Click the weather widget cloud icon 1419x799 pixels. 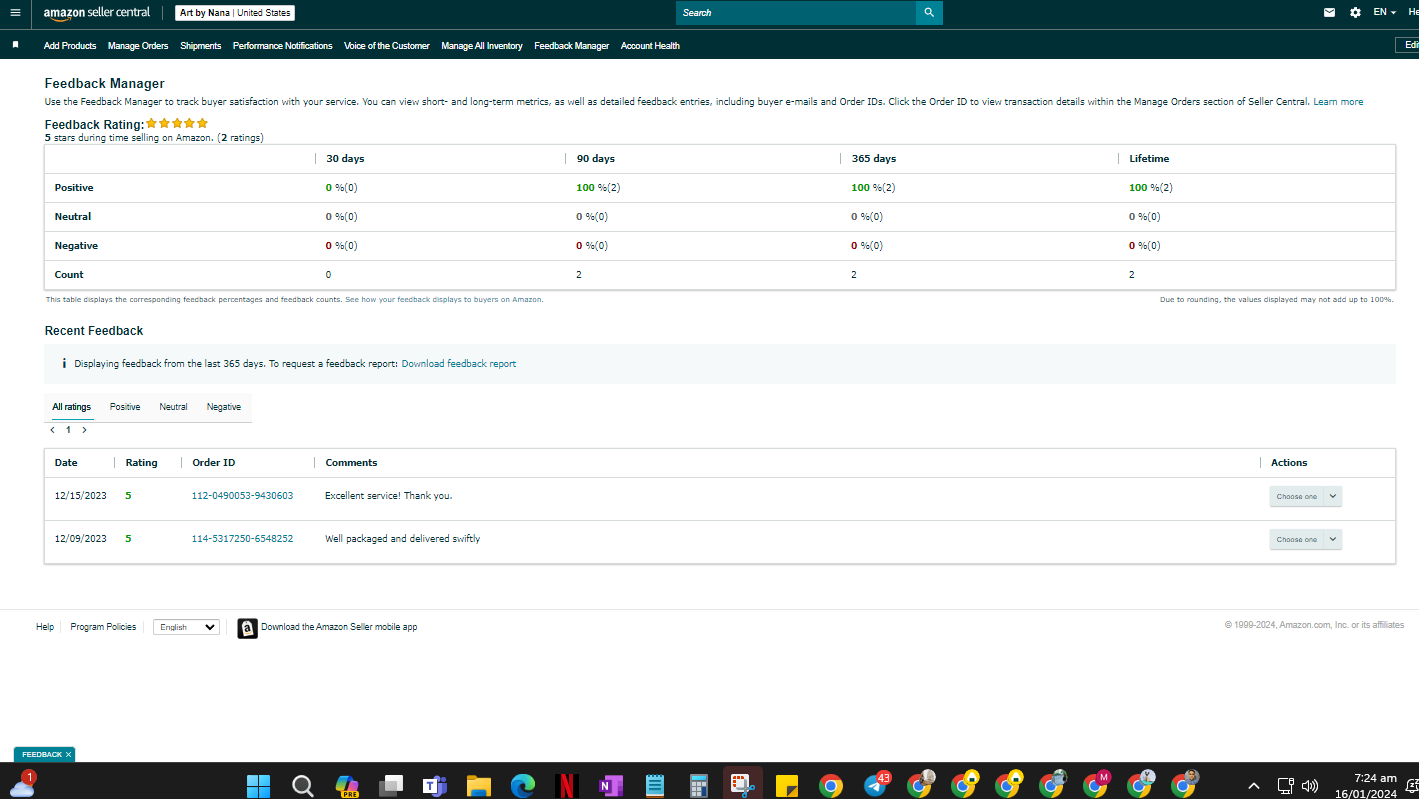click(22, 784)
